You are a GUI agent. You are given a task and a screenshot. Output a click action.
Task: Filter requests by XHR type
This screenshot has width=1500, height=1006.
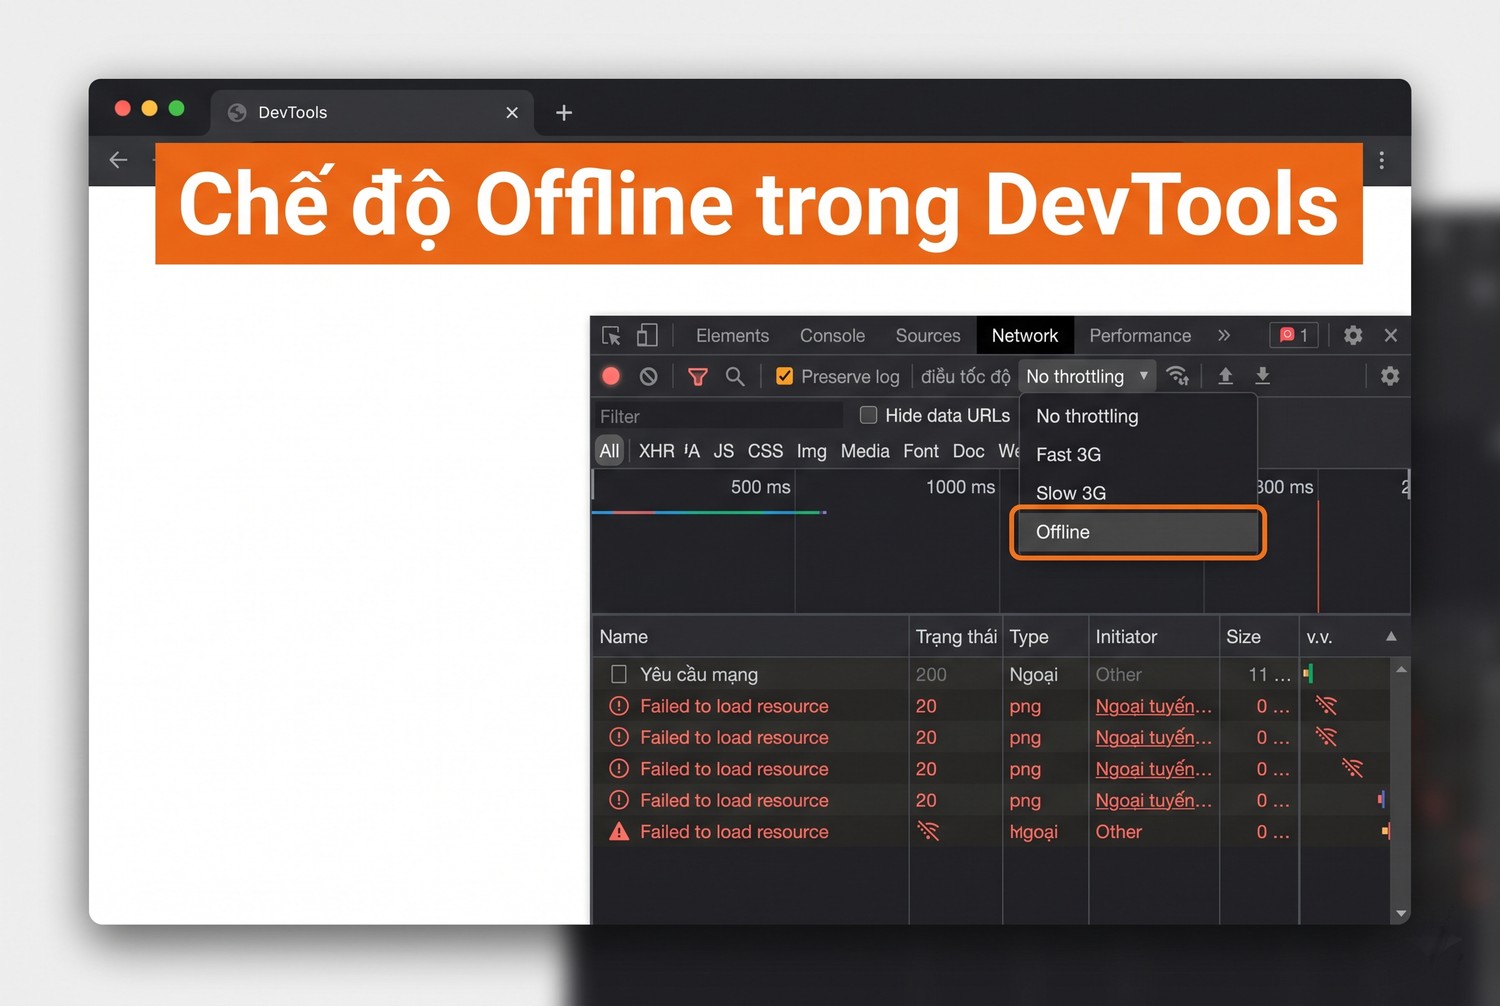click(656, 451)
